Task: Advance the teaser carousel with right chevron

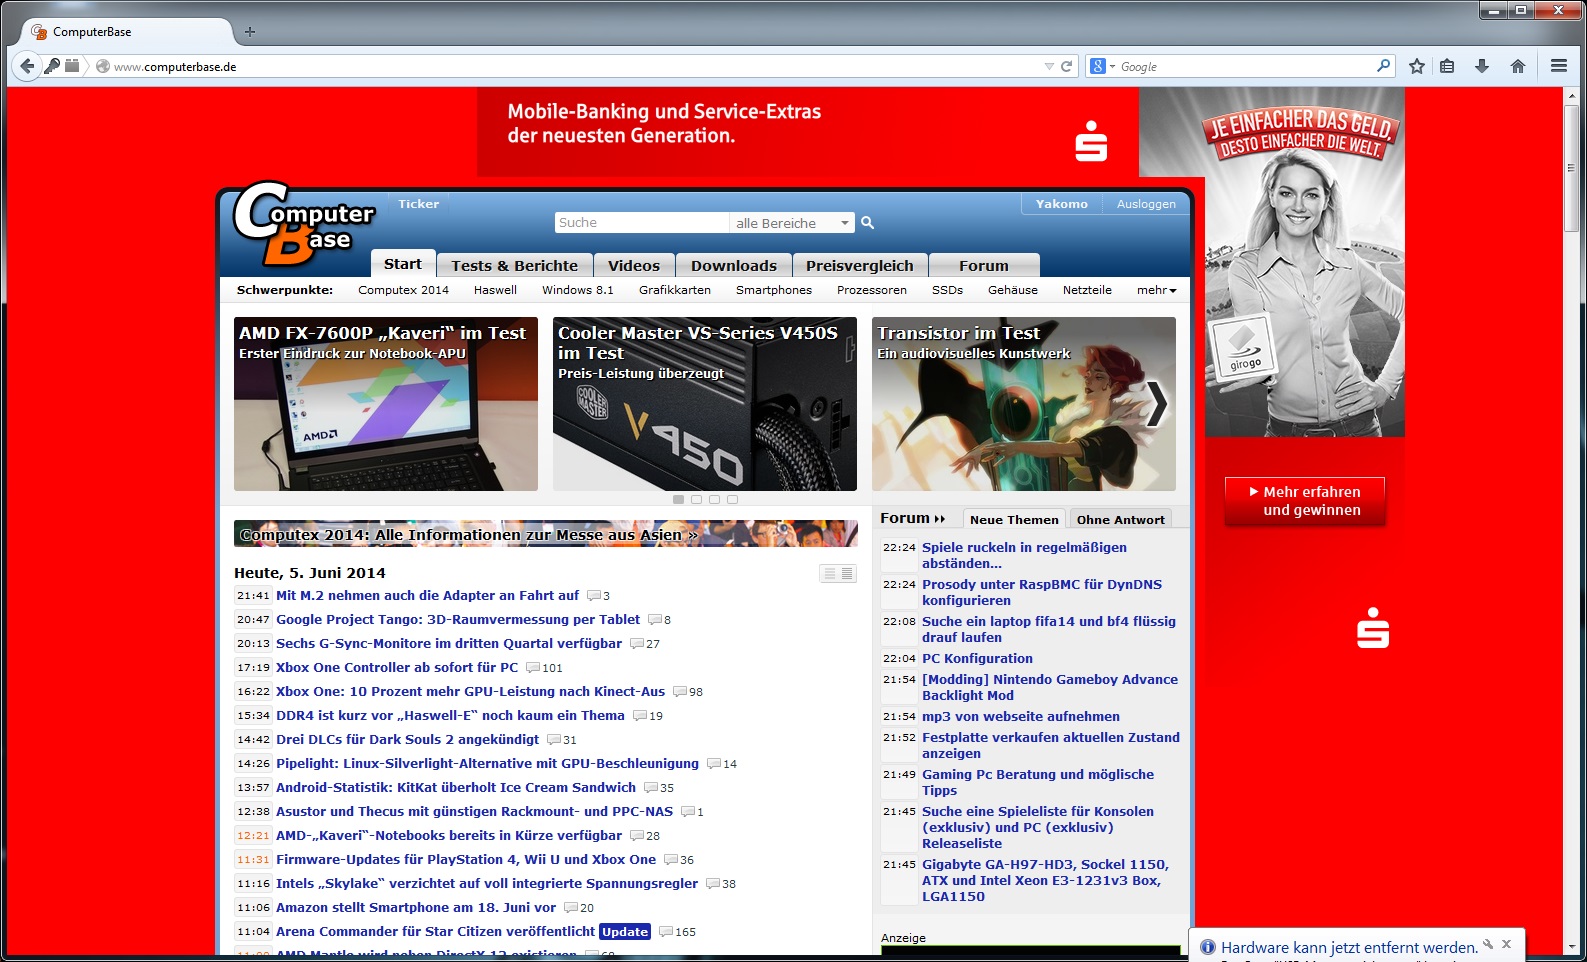Action: pos(1157,404)
